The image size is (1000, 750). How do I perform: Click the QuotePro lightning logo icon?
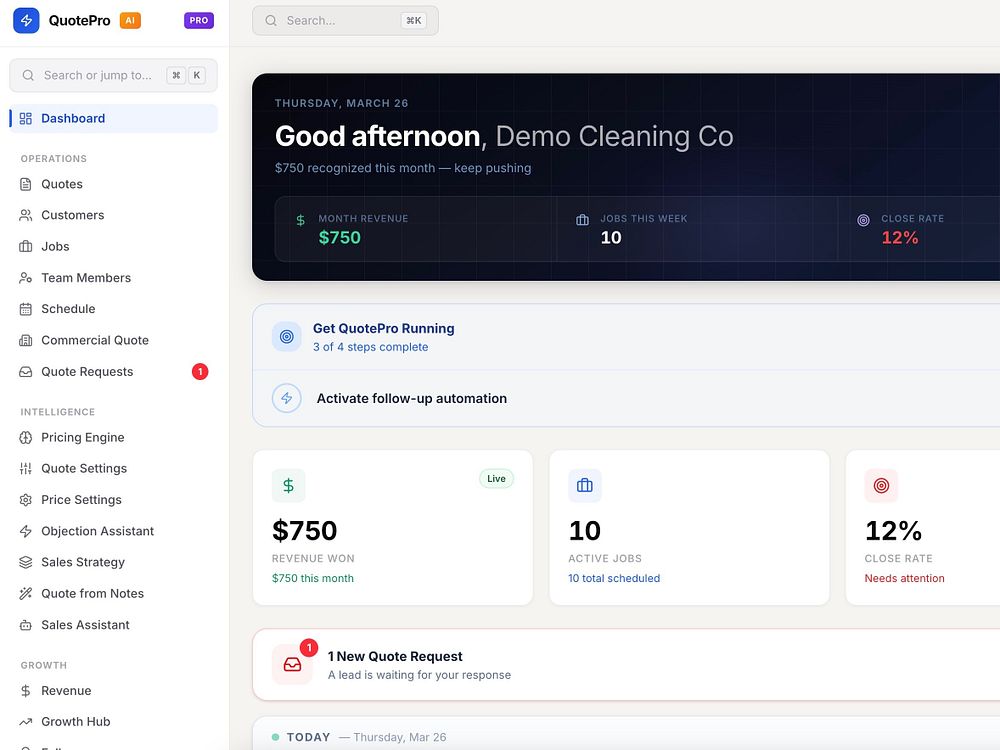coord(26,20)
